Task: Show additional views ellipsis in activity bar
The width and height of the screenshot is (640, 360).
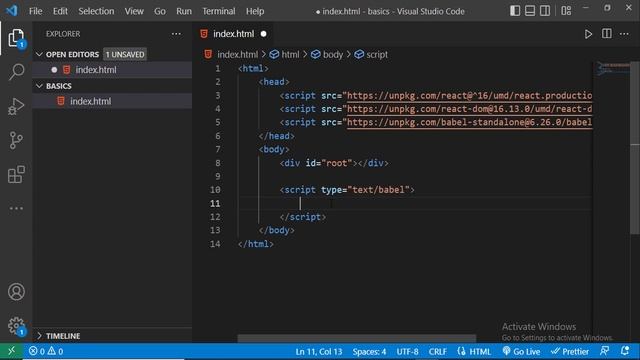Action: (x=16, y=208)
